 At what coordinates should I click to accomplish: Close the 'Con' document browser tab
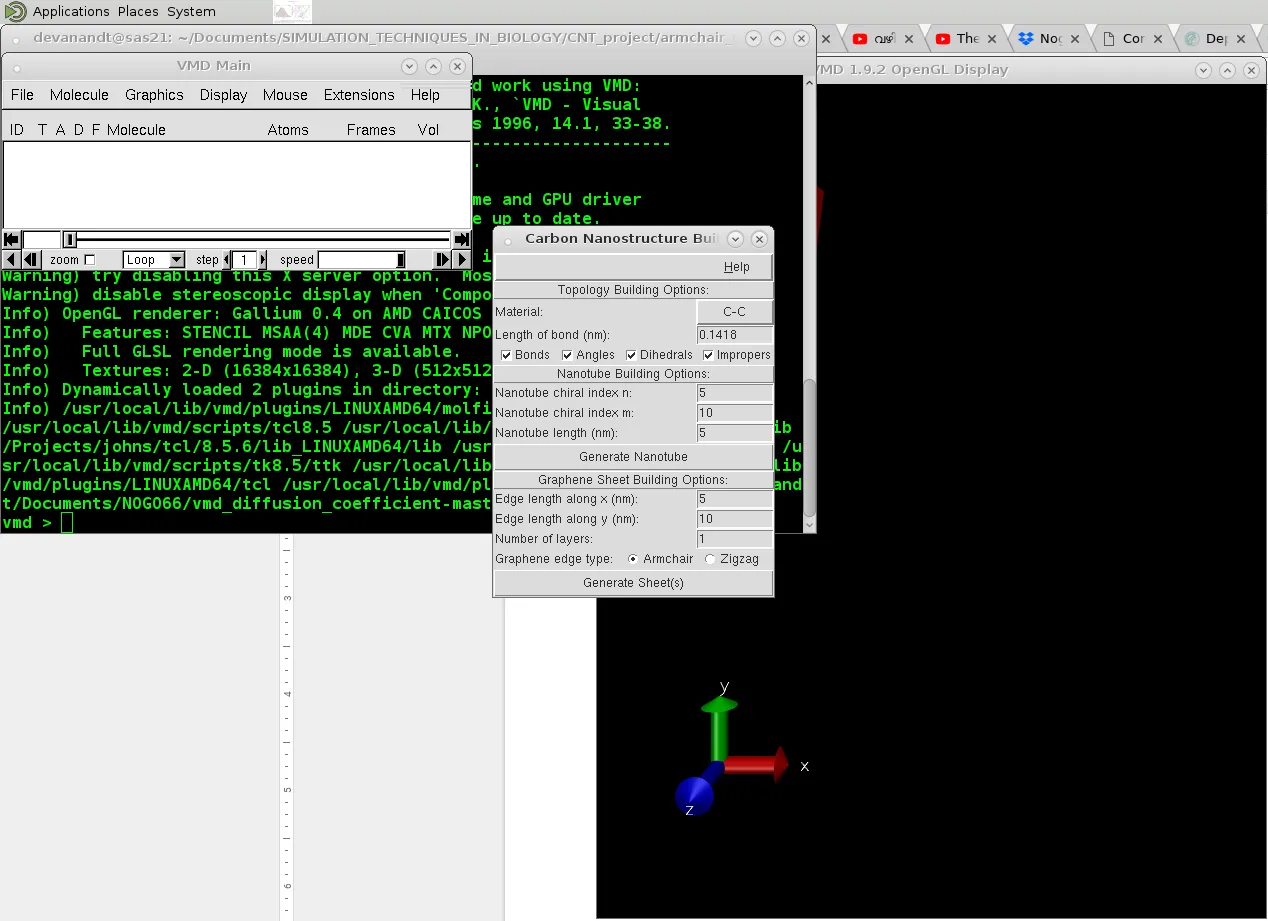tap(1158, 39)
